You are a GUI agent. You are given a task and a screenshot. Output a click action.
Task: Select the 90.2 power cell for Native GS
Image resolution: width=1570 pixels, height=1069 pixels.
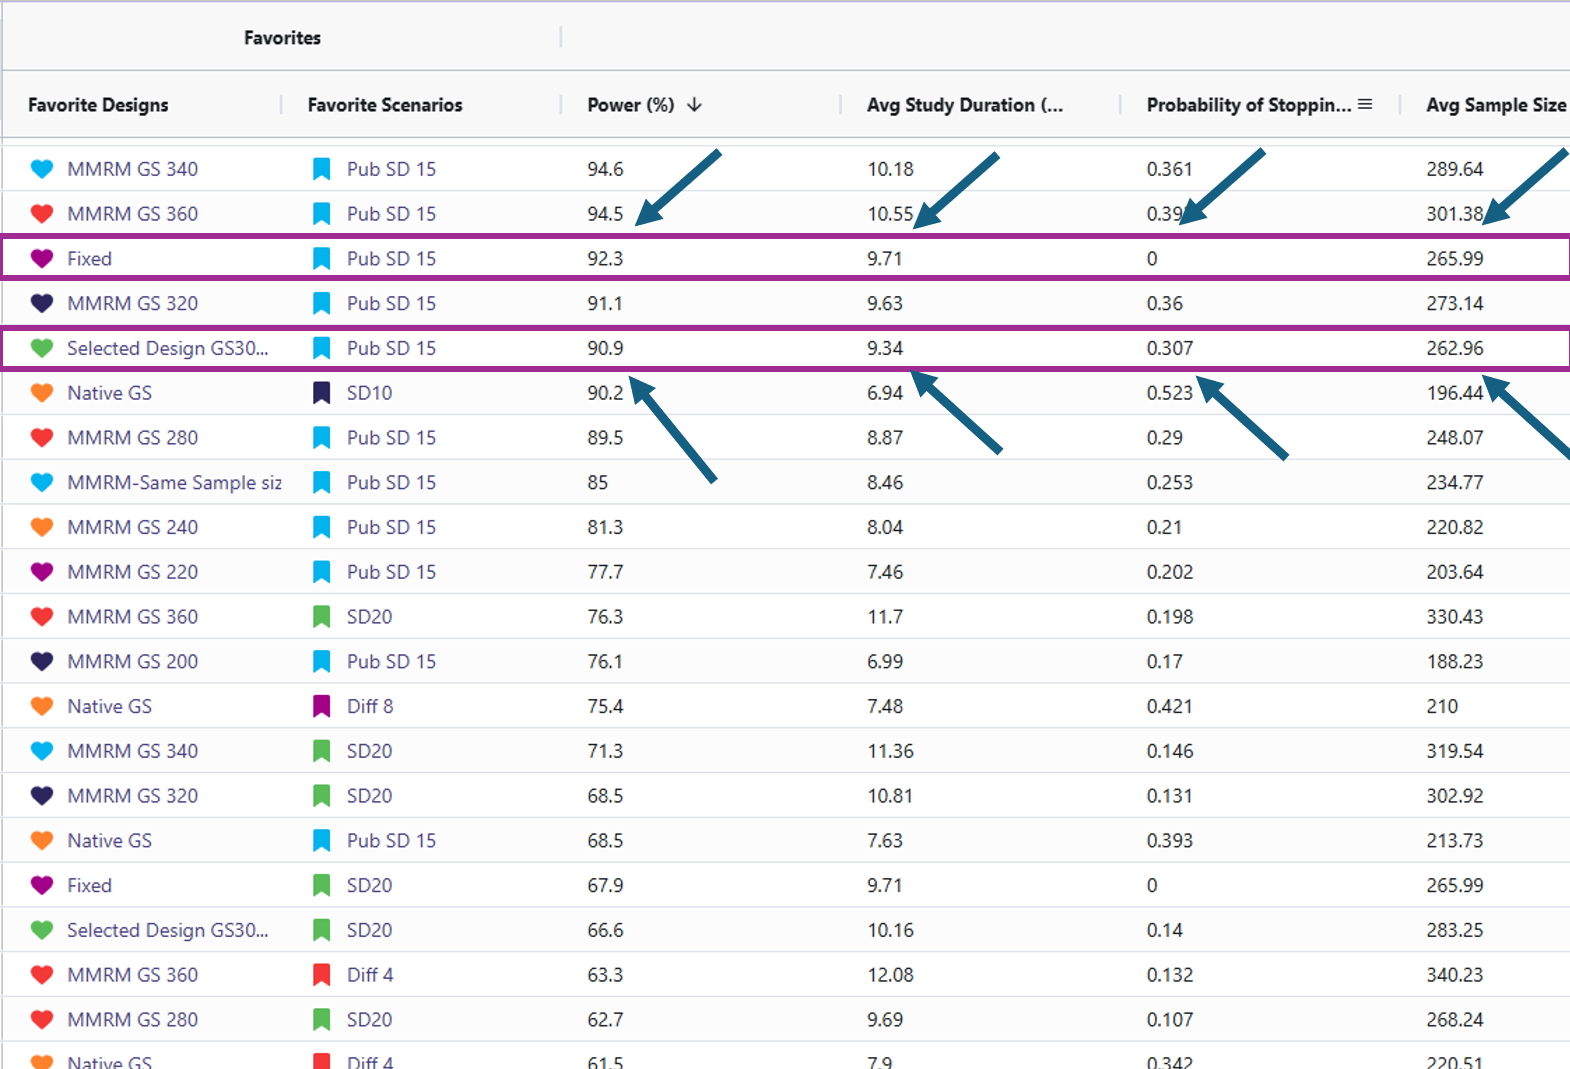tap(605, 393)
